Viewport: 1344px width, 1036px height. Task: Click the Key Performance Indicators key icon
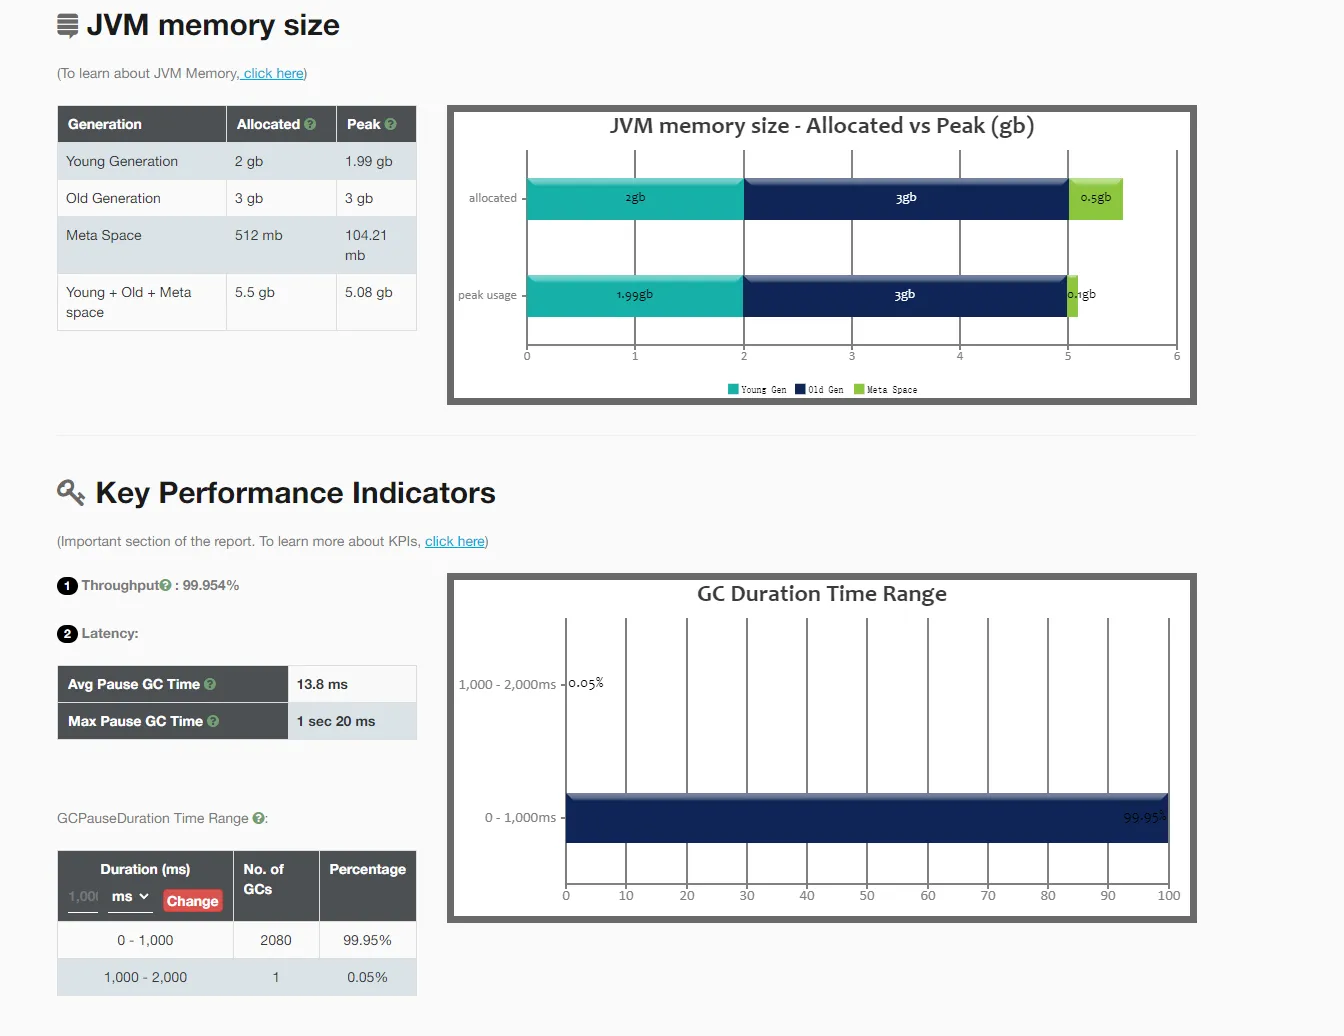(x=71, y=492)
